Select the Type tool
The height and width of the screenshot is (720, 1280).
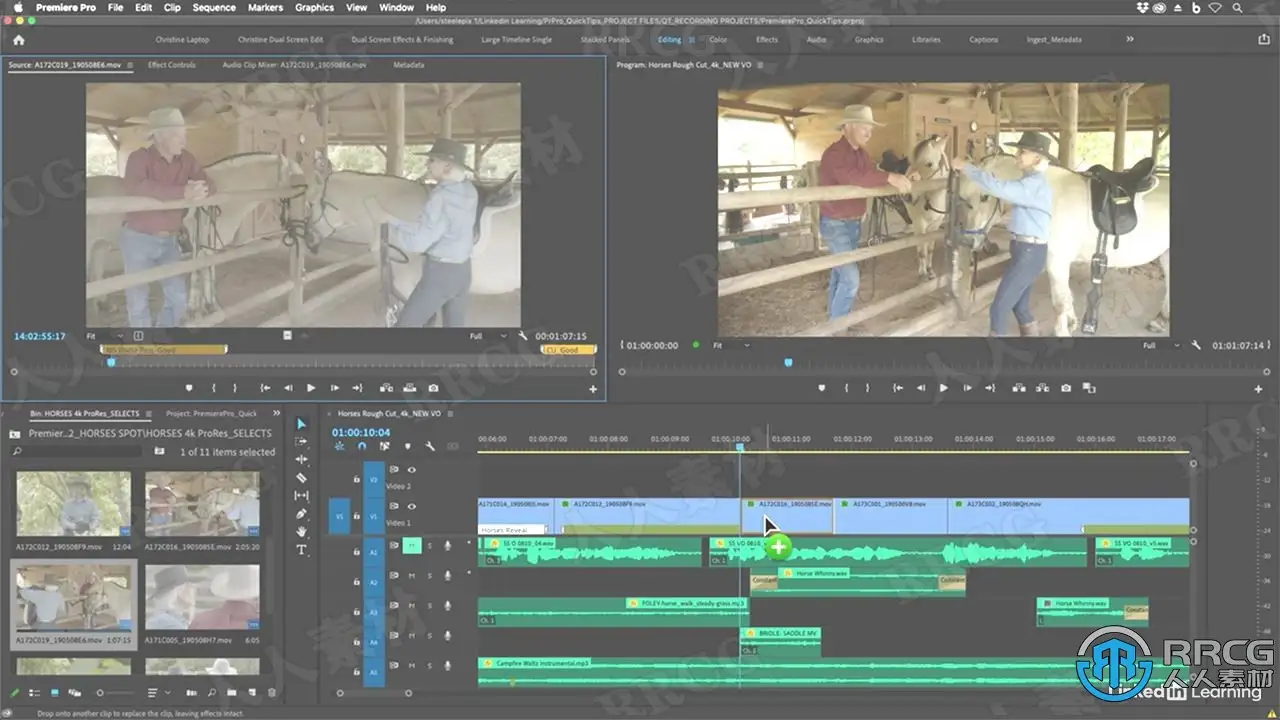tap(302, 550)
